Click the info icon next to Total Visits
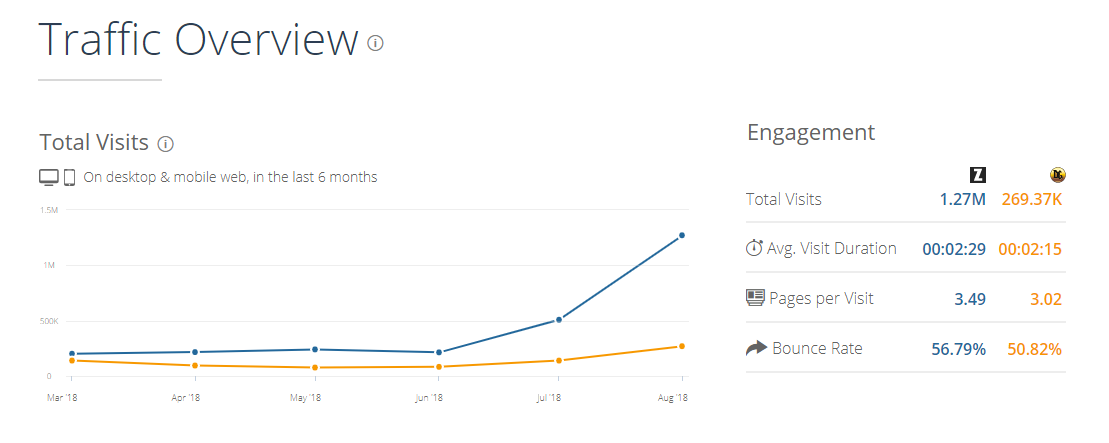Viewport: 1109px width, 443px height. (x=166, y=144)
